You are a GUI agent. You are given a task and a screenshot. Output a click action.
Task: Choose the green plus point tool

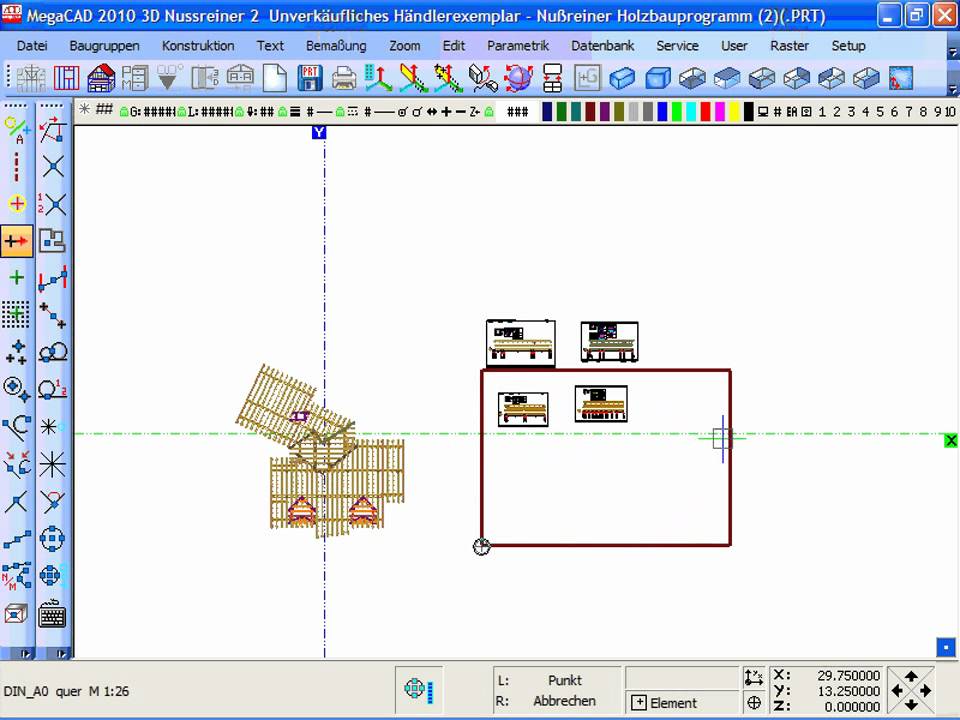point(17,277)
